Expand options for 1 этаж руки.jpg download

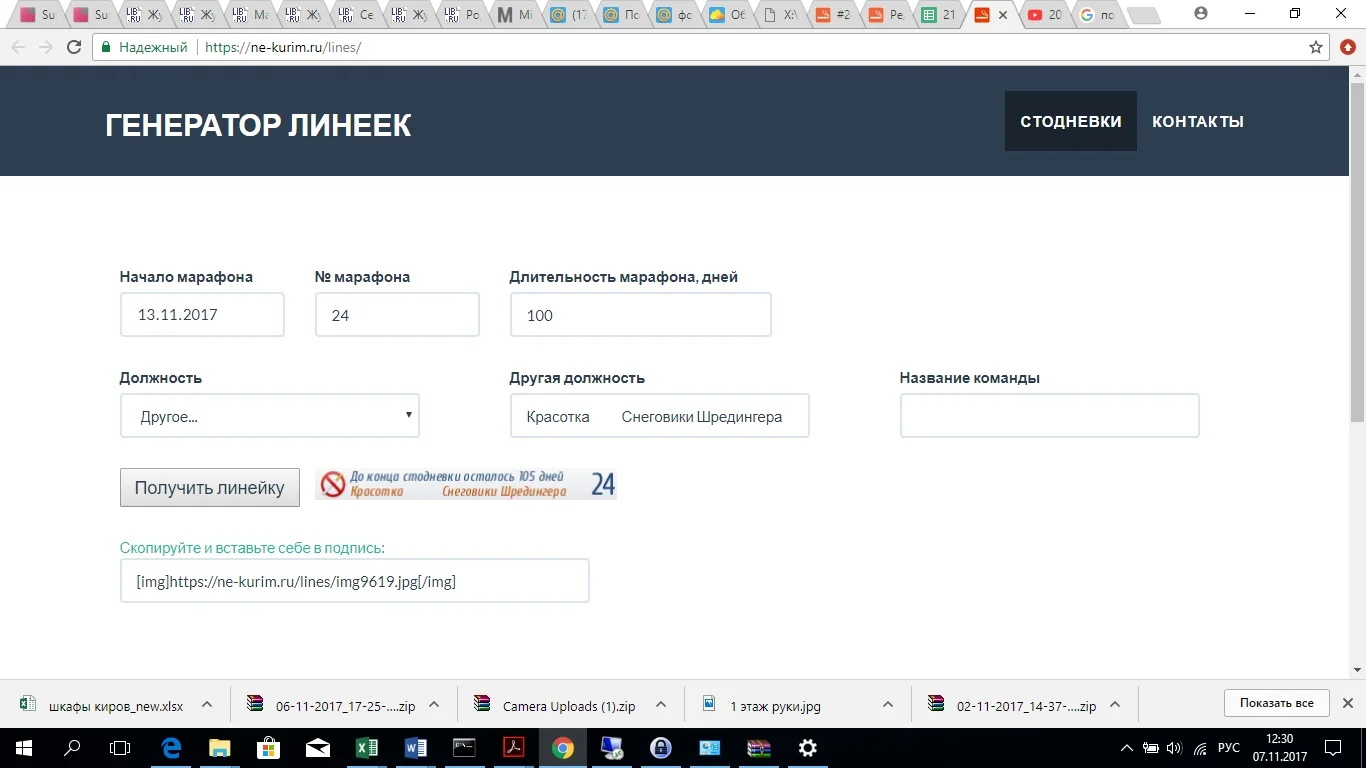coord(888,704)
